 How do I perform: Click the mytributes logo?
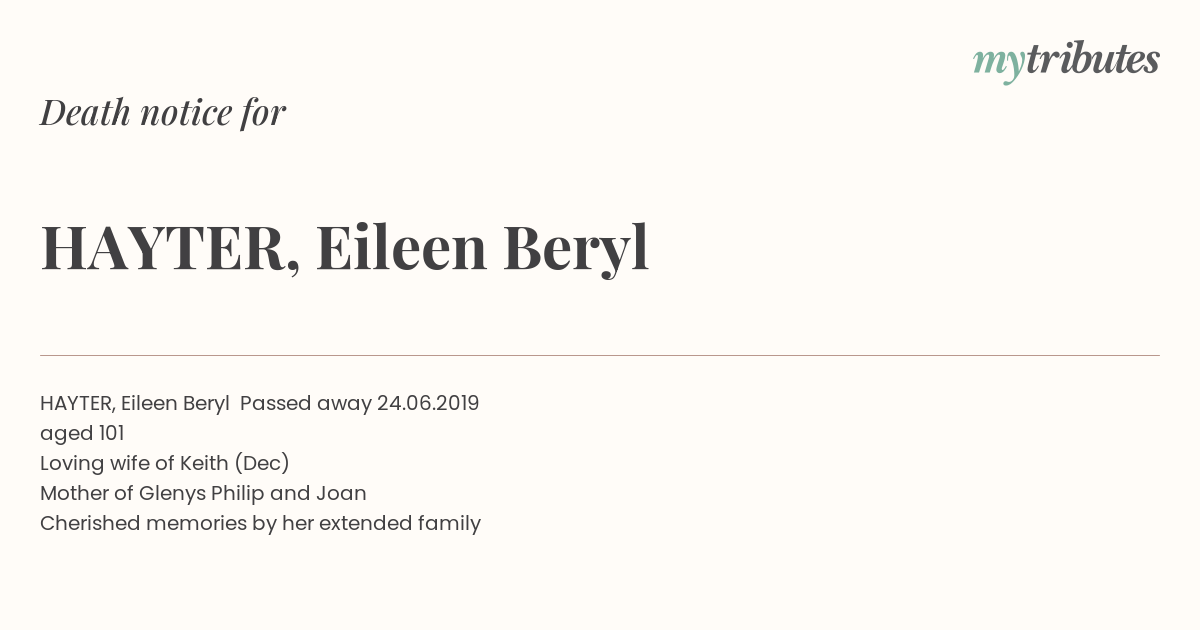1066,61
